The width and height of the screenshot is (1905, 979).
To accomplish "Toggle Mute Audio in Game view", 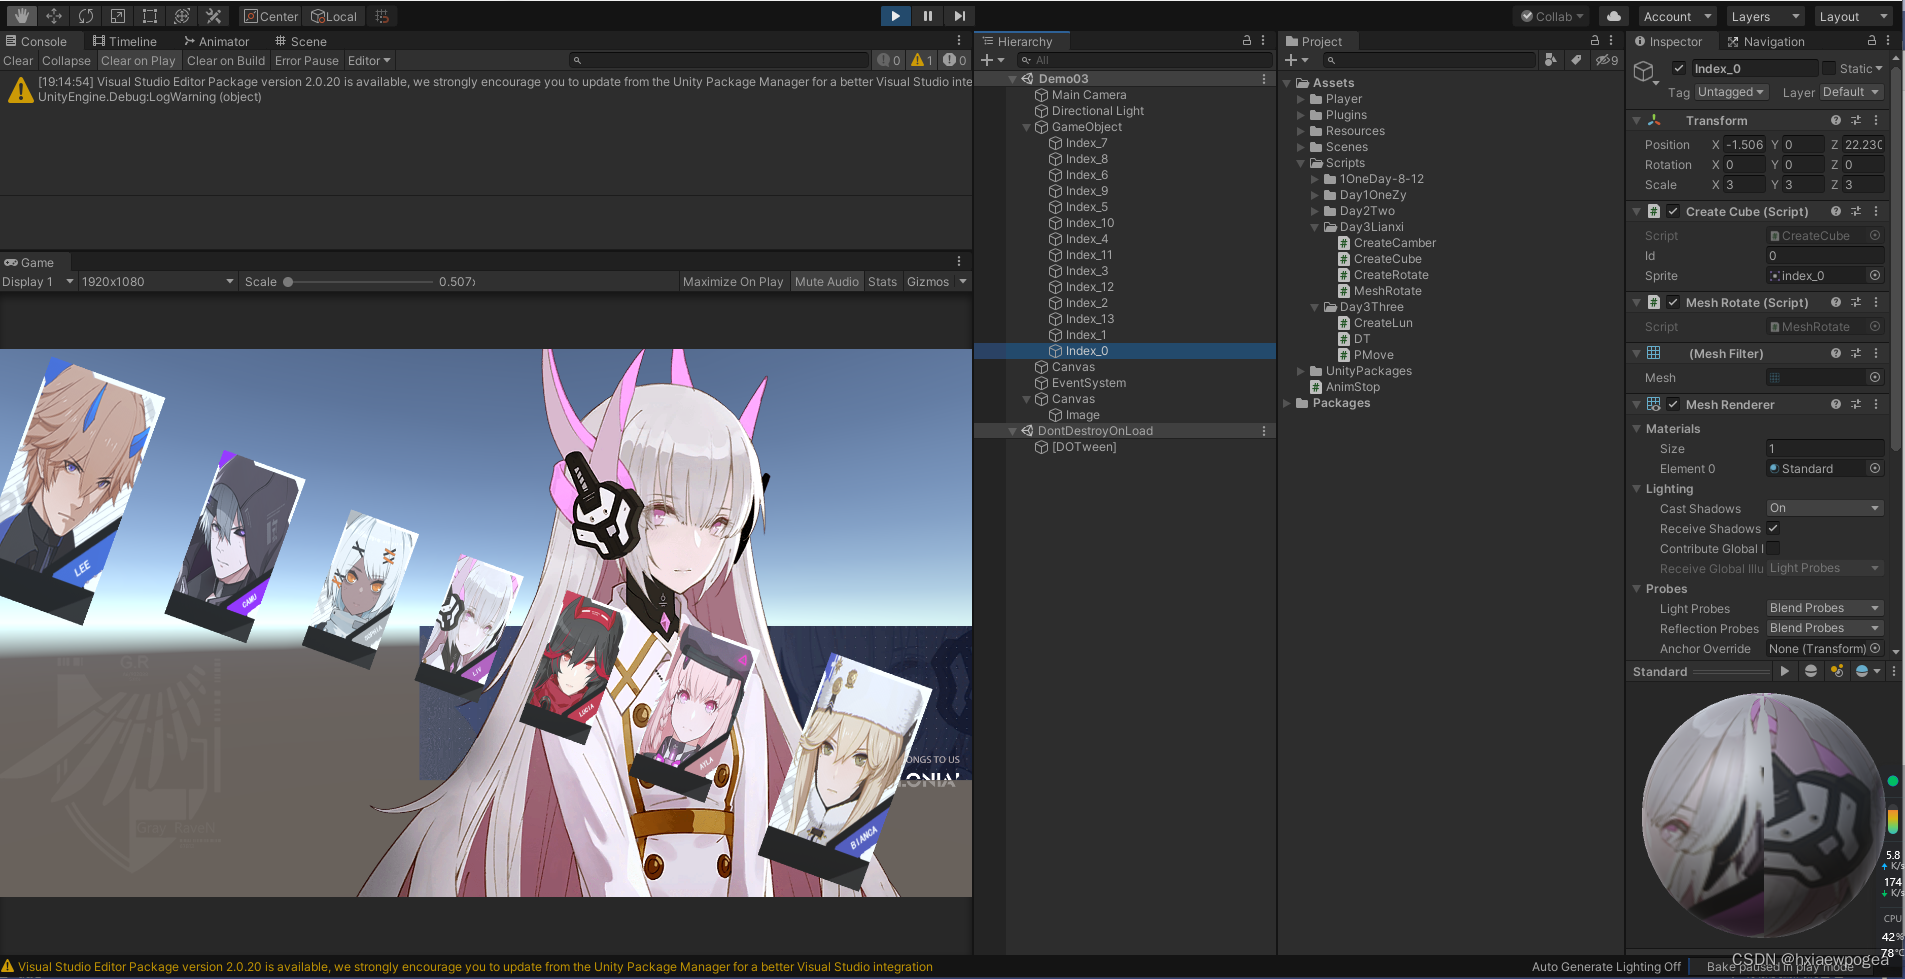I will point(826,281).
